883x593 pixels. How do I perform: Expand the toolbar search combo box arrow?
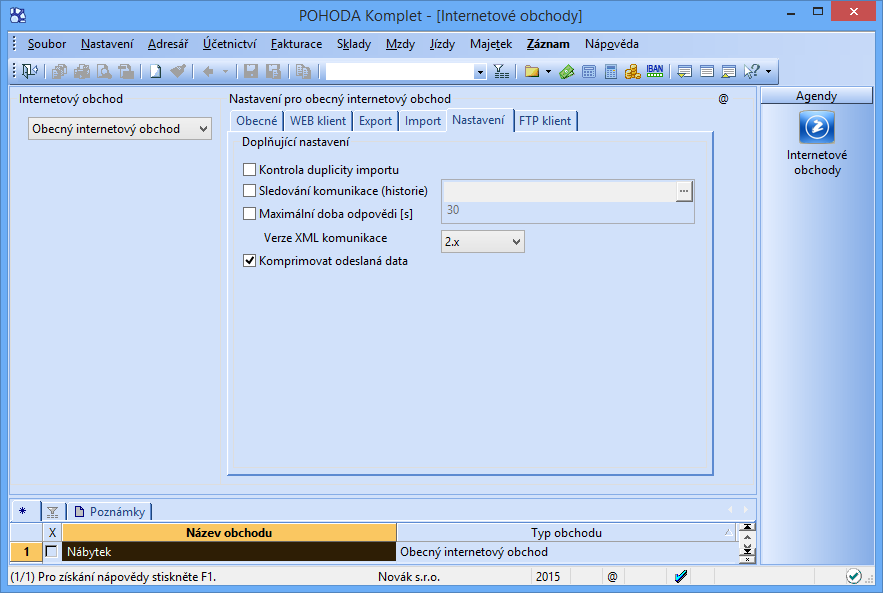tap(480, 72)
